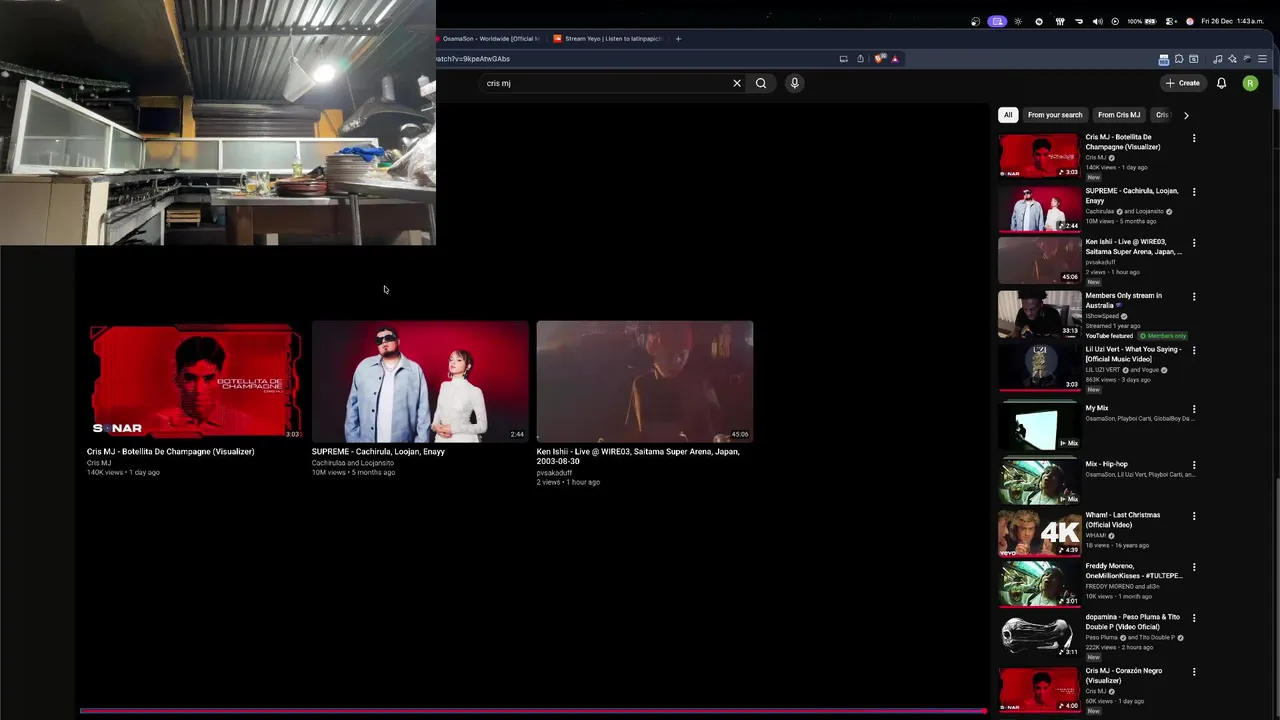Open more options for Mix - Hip-hop playlist
The image size is (1280, 720).
click(1194, 465)
